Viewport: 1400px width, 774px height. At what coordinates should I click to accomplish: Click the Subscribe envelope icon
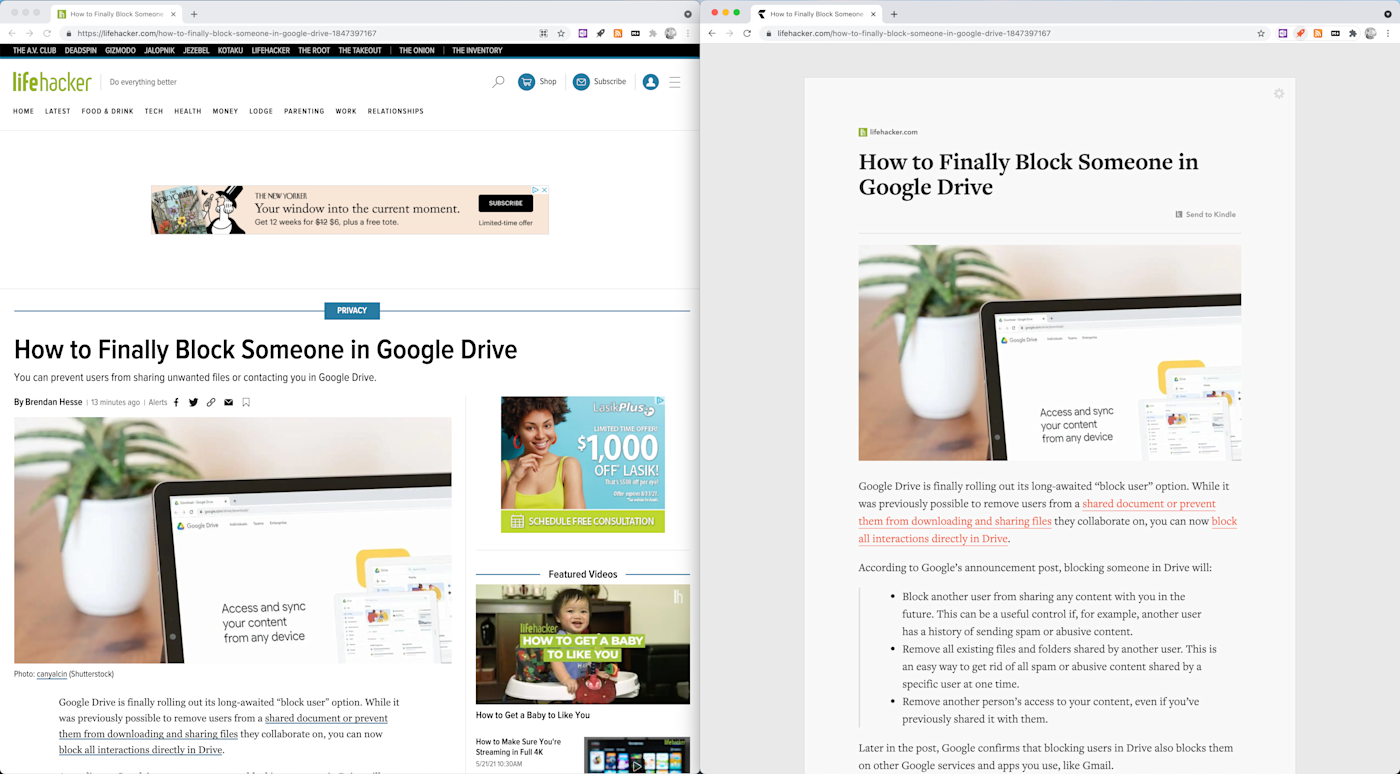581,82
